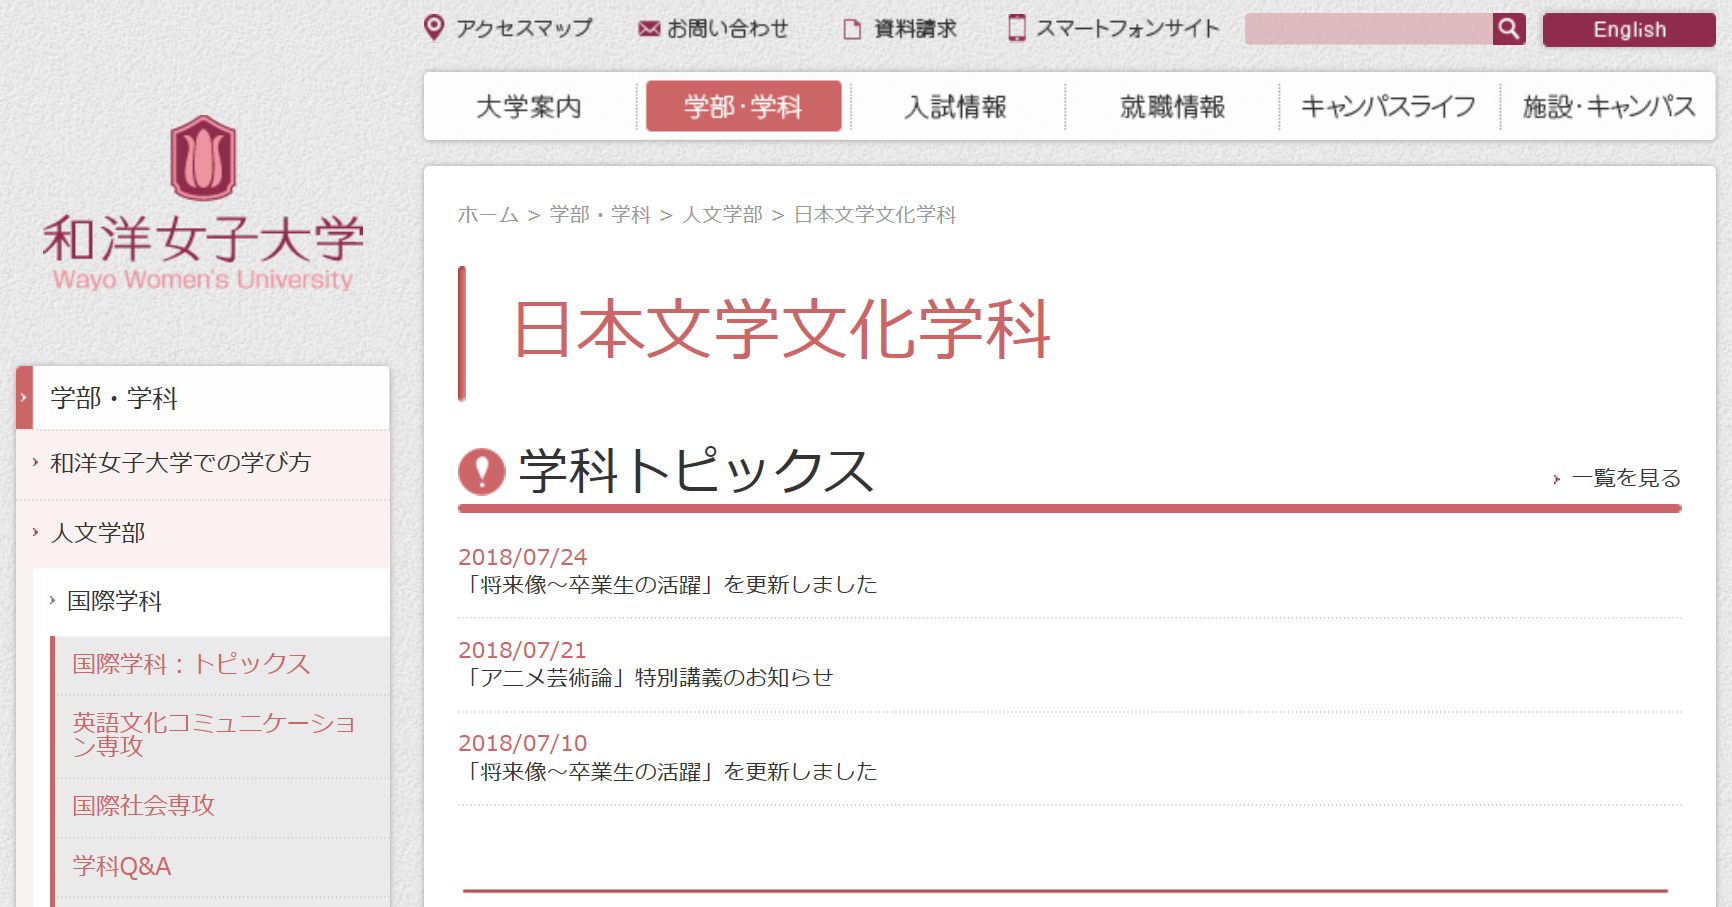
Task: Open 学部・学科 breadcrumb link
Action: pyautogui.click(x=600, y=215)
